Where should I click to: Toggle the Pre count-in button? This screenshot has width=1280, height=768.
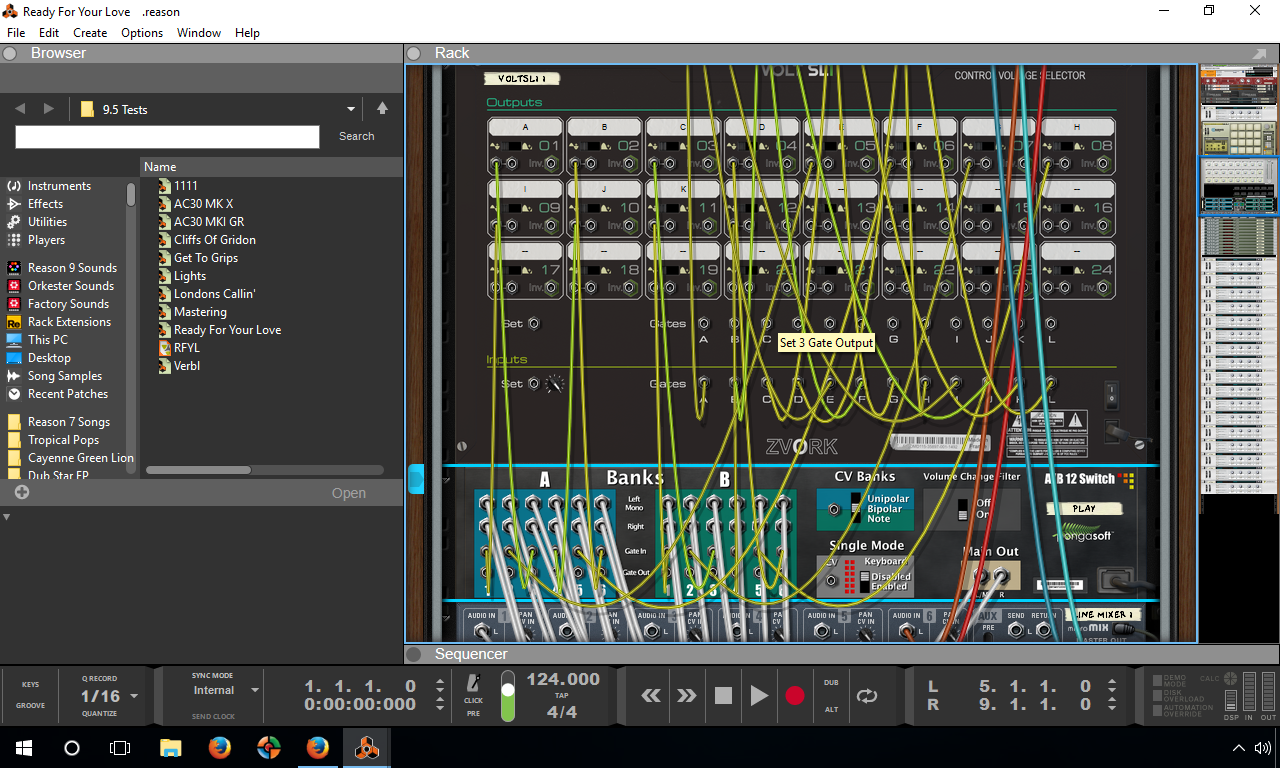(473, 713)
